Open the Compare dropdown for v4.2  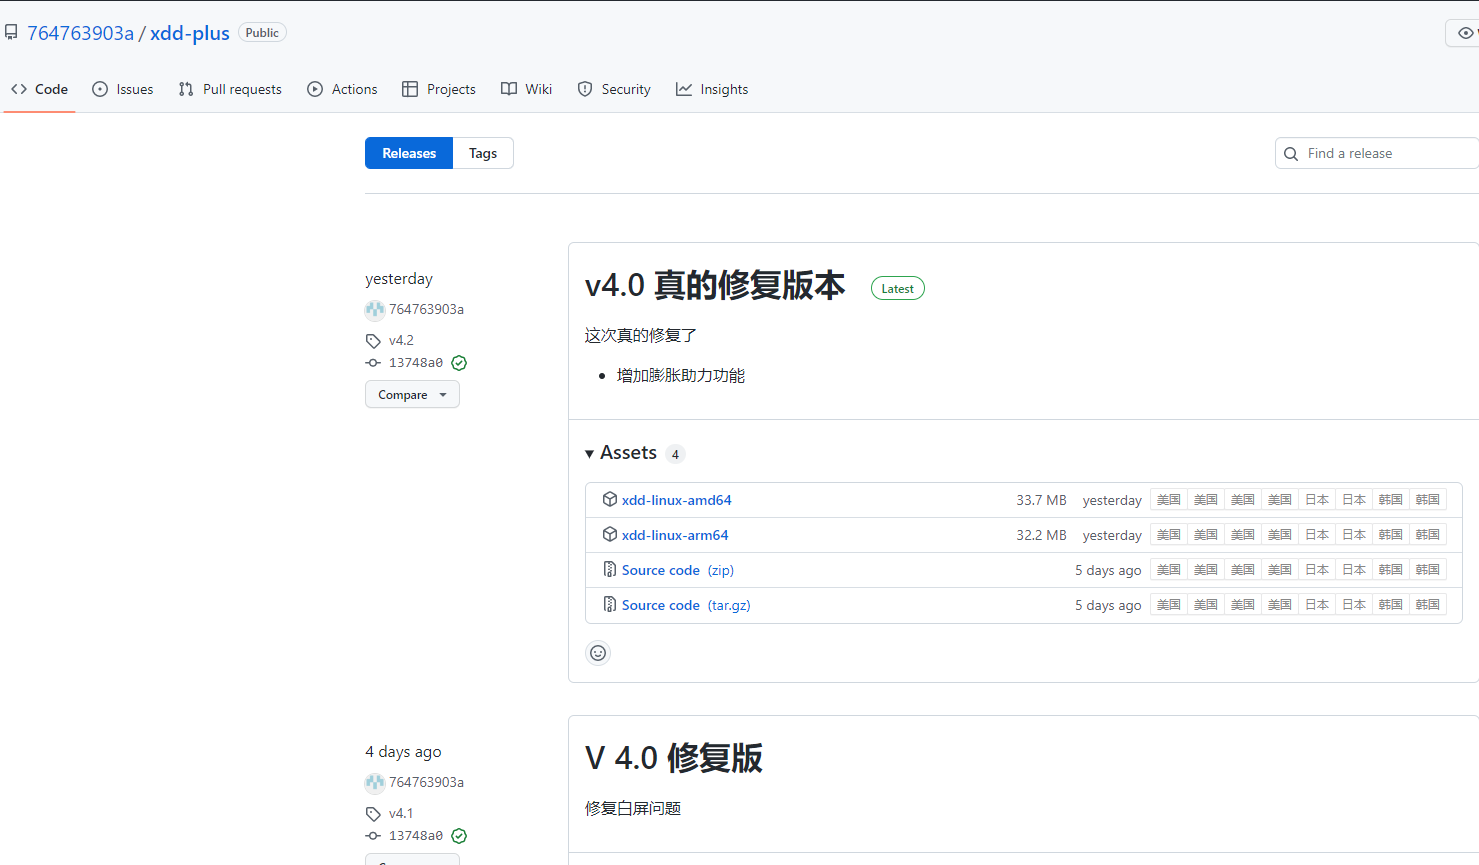pyautogui.click(x=412, y=395)
